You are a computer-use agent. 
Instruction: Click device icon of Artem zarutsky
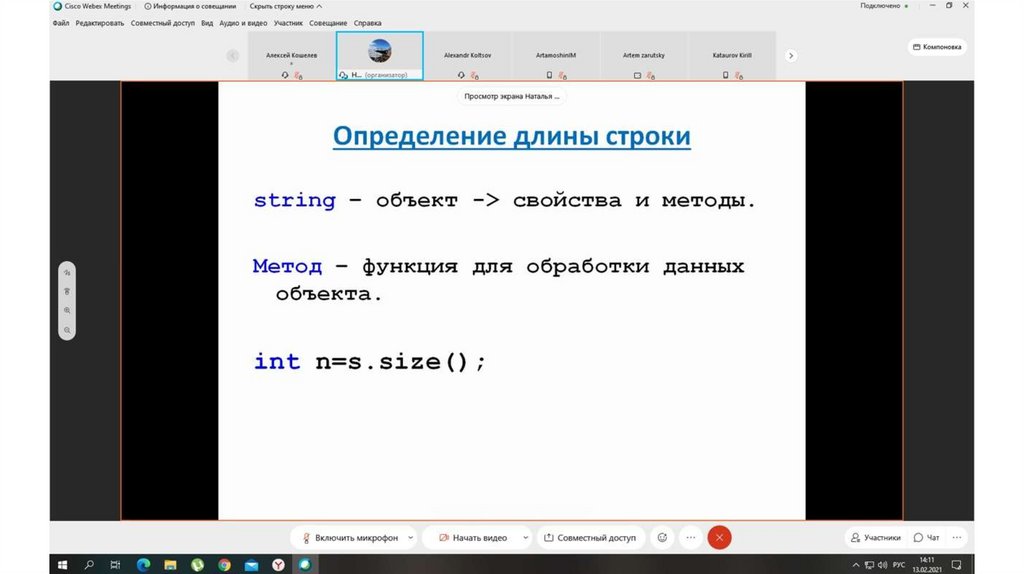637,75
